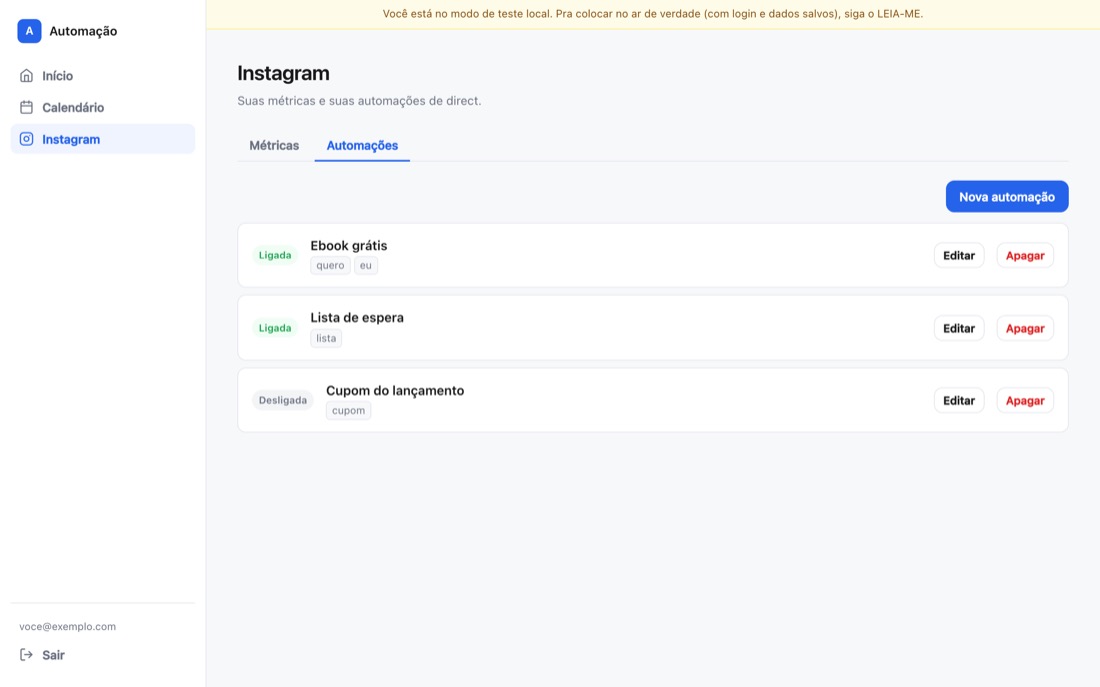Create a Nova automação
Image resolution: width=1100 pixels, height=687 pixels.
[1007, 196]
